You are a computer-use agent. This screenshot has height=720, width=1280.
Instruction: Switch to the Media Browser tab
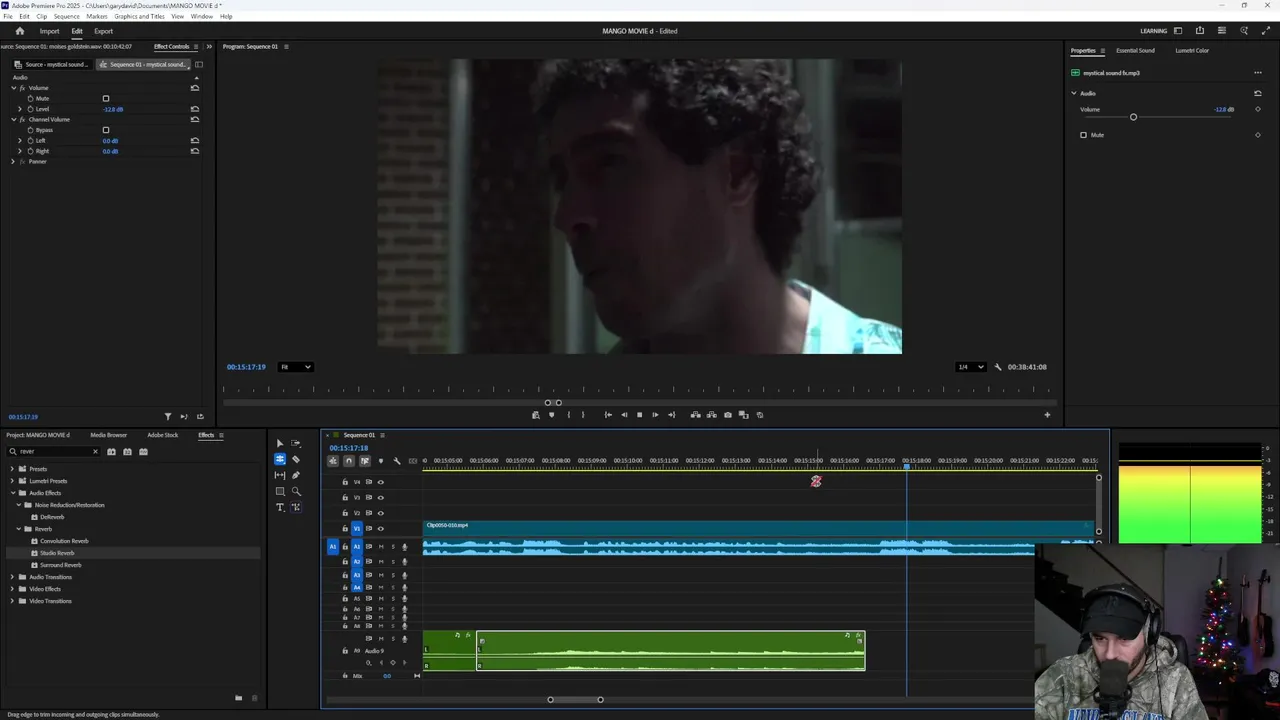108,435
